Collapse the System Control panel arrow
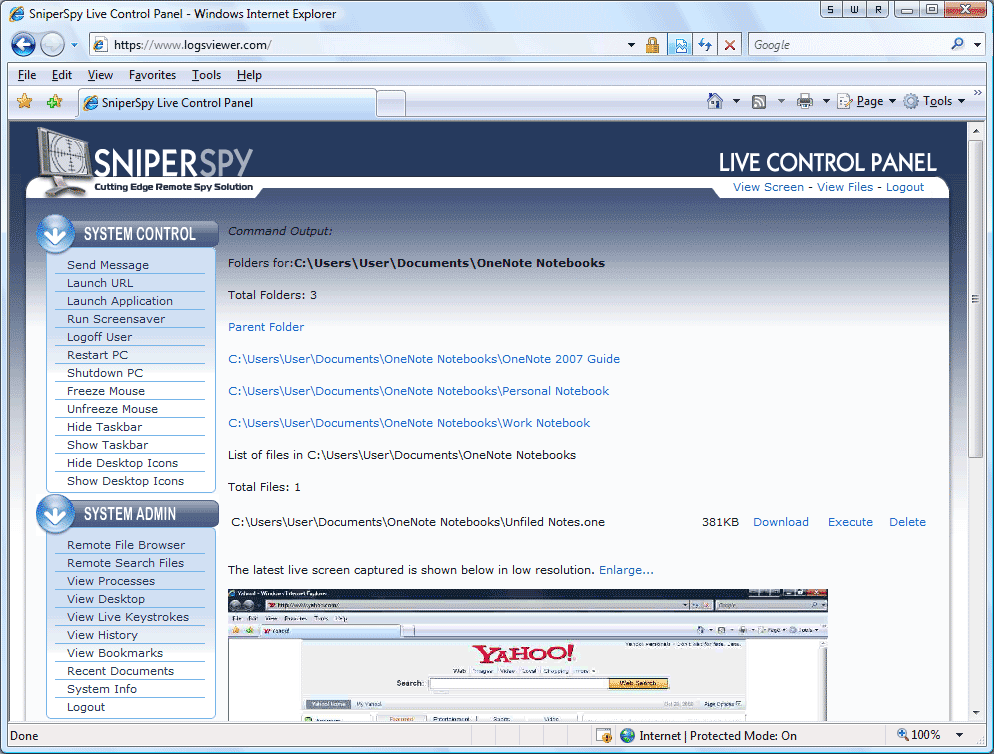 pos(56,234)
